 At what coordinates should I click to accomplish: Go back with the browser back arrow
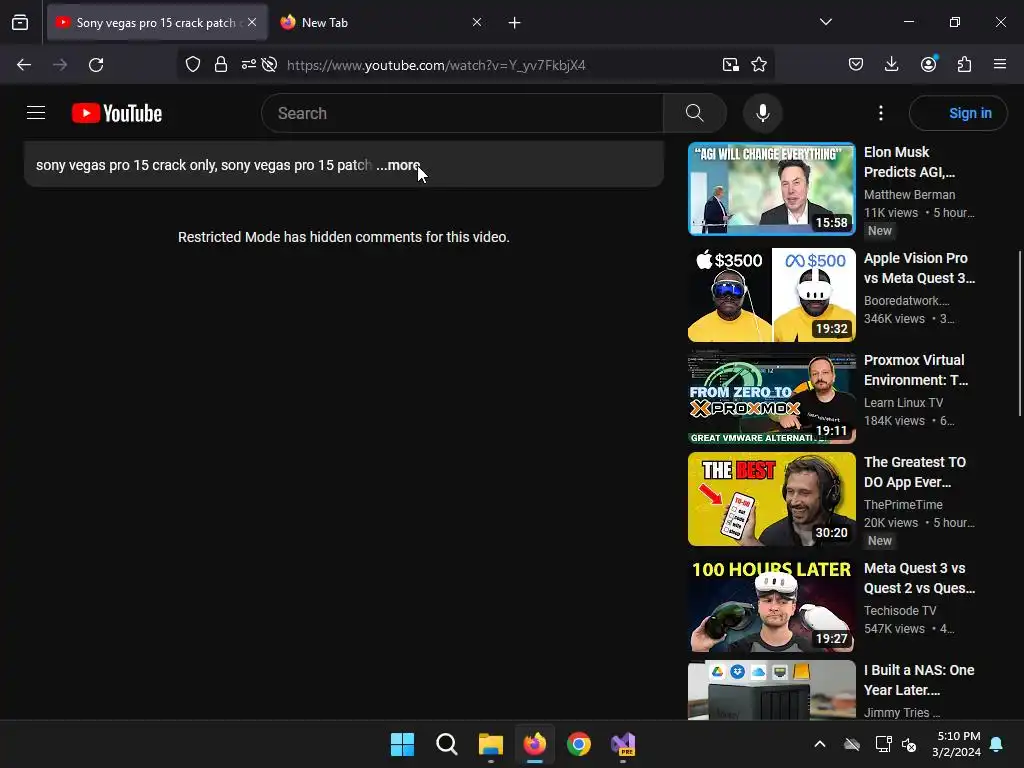click(x=24, y=65)
